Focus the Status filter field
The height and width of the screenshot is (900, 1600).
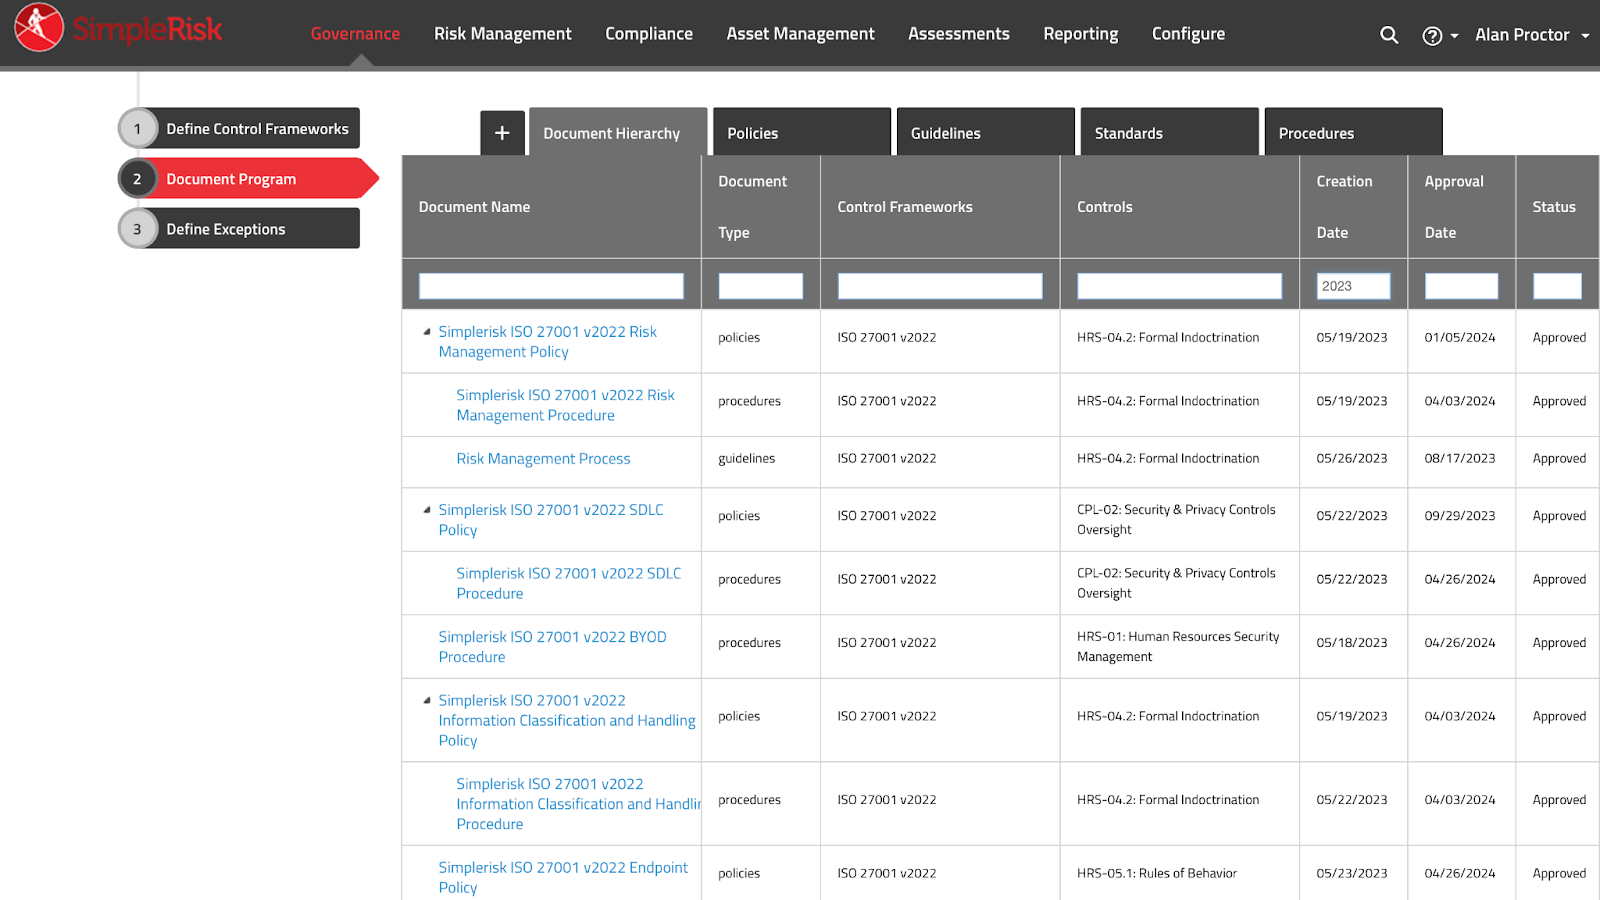[1557, 286]
